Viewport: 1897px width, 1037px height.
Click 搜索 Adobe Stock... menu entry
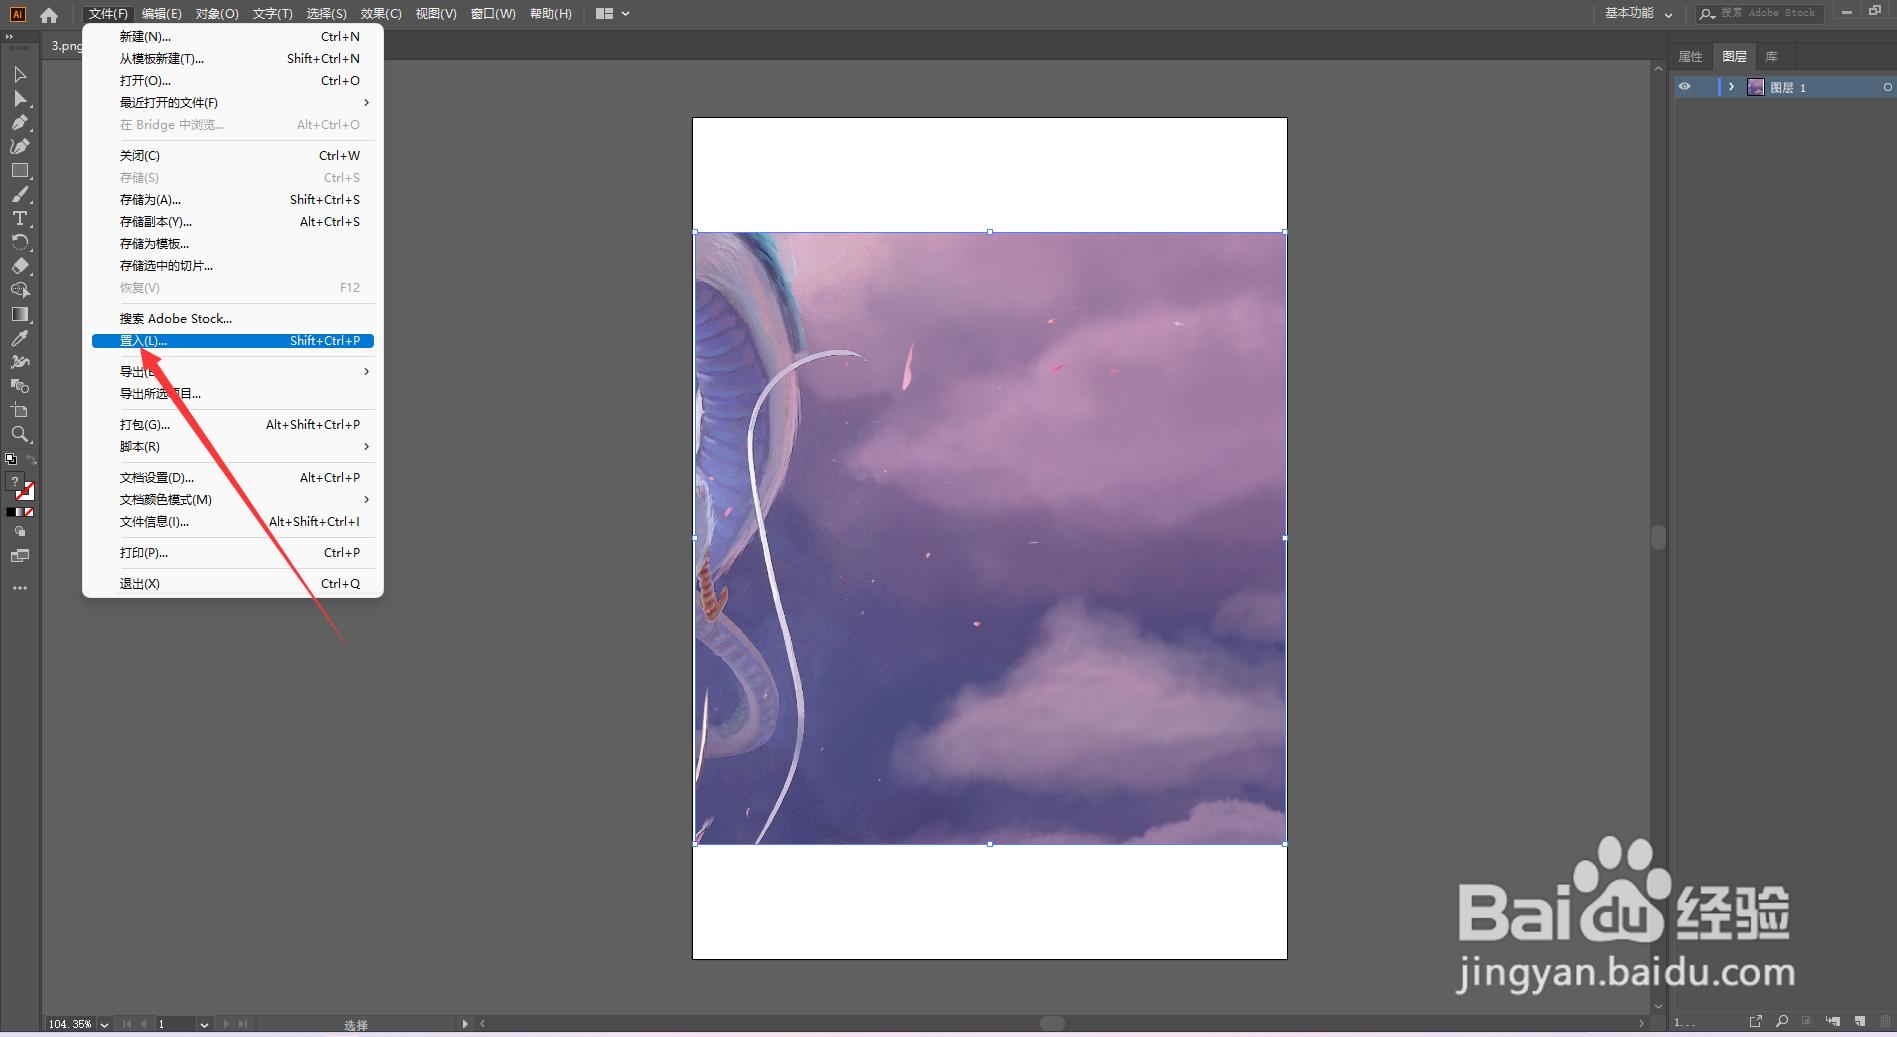(x=233, y=319)
